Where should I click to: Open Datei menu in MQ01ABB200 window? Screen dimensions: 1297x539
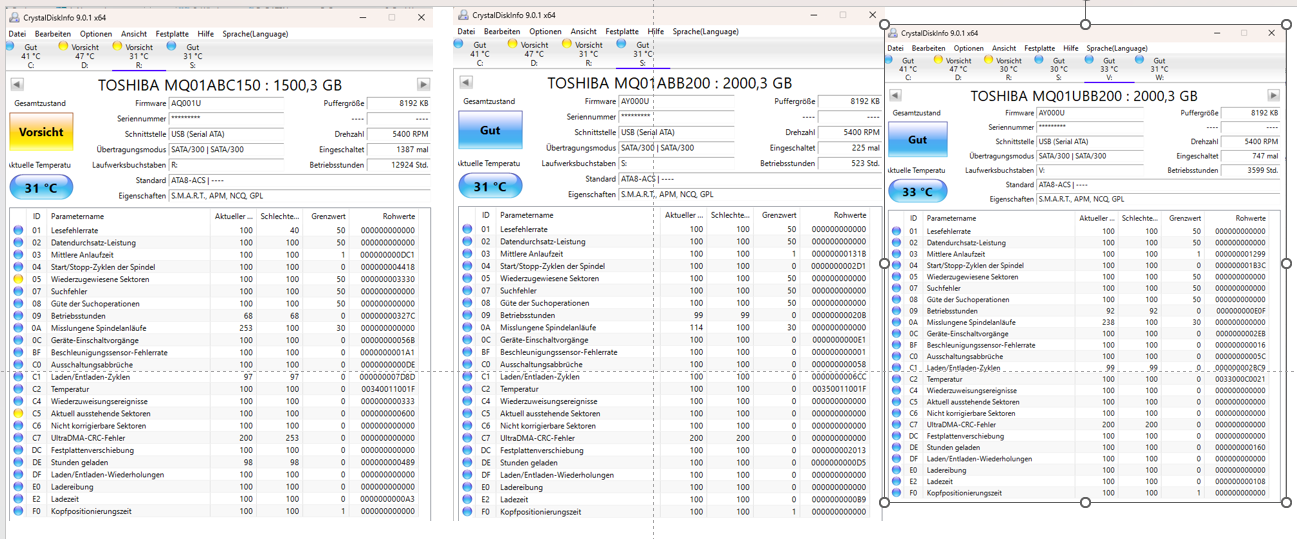(466, 32)
